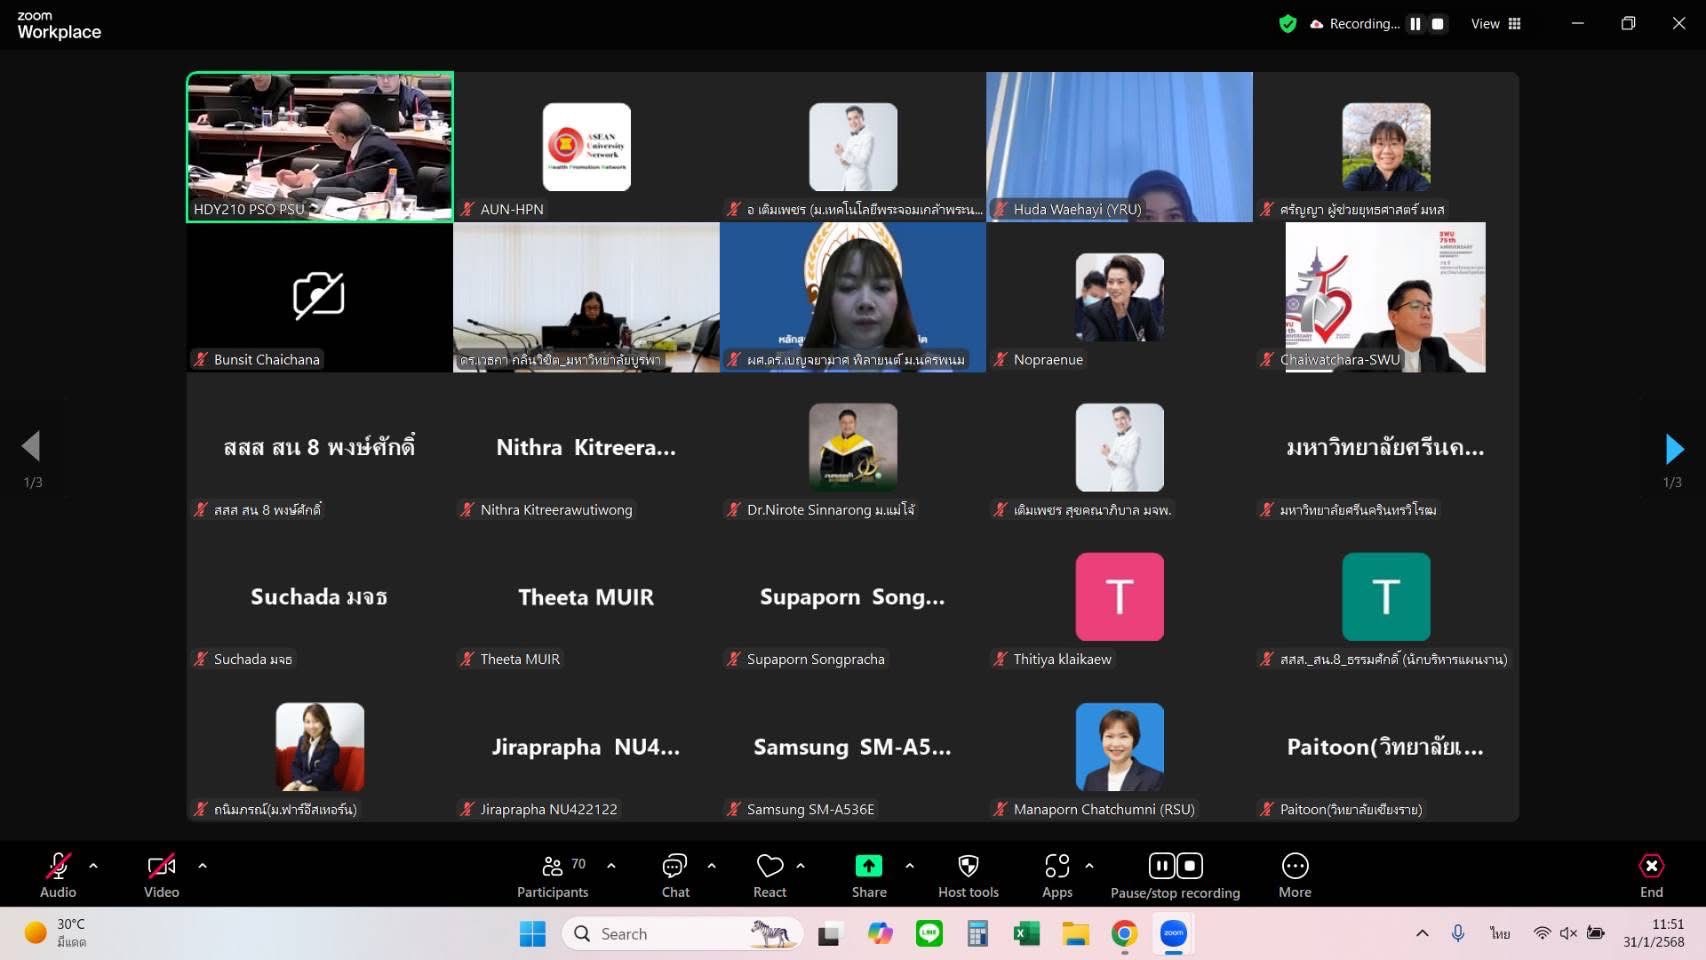Open the View layout menu
This screenshot has width=1706, height=960.
tap(1495, 24)
